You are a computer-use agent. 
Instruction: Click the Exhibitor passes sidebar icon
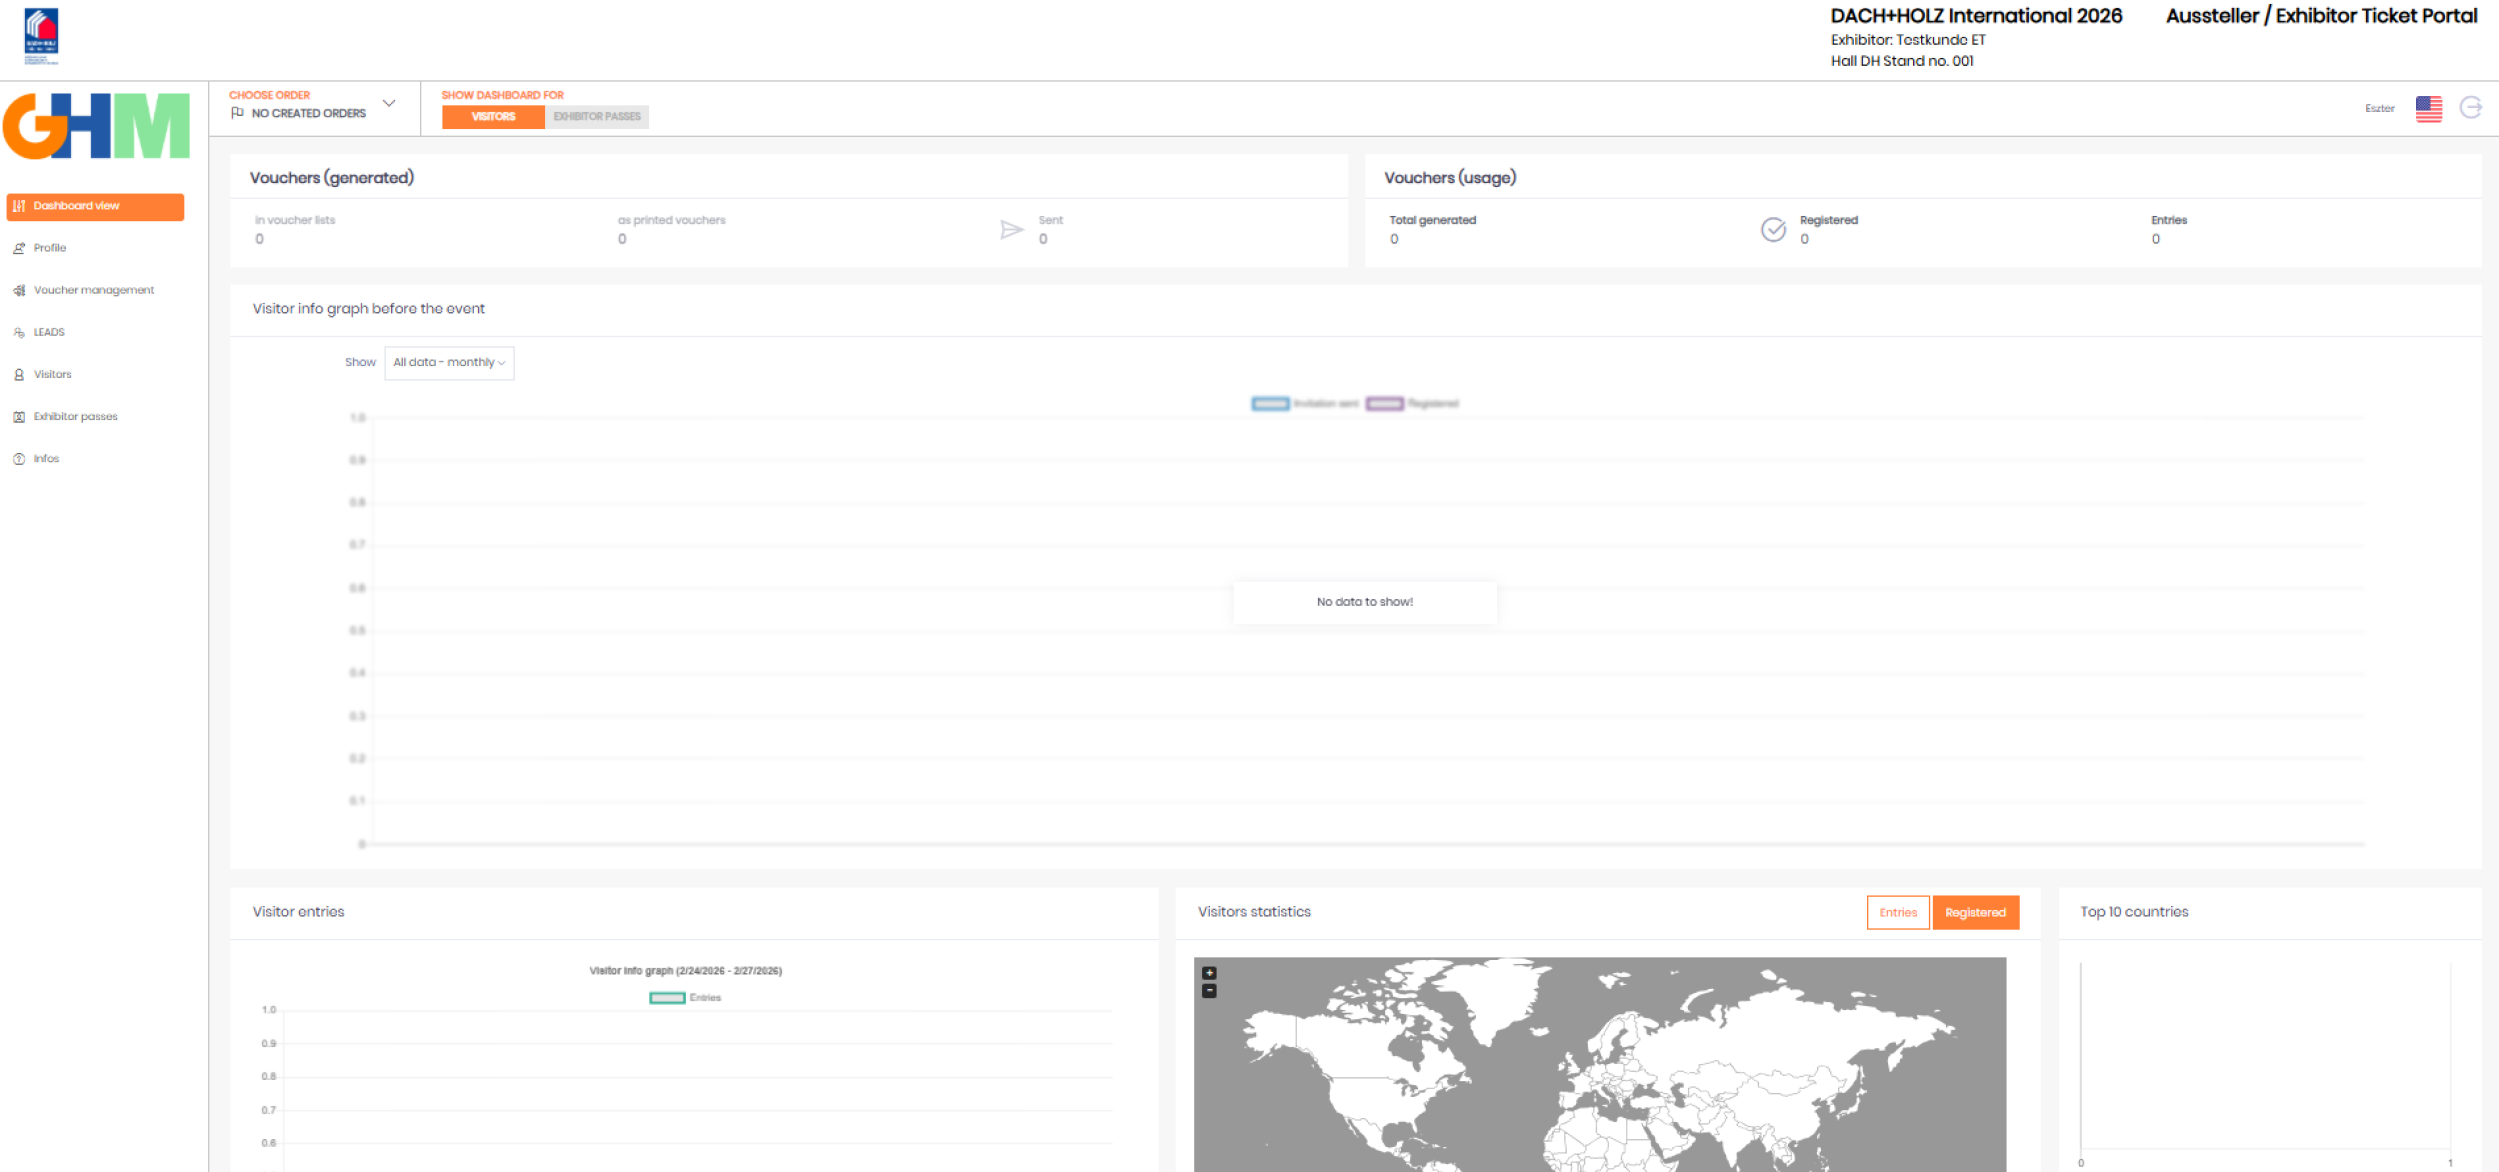(x=19, y=417)
